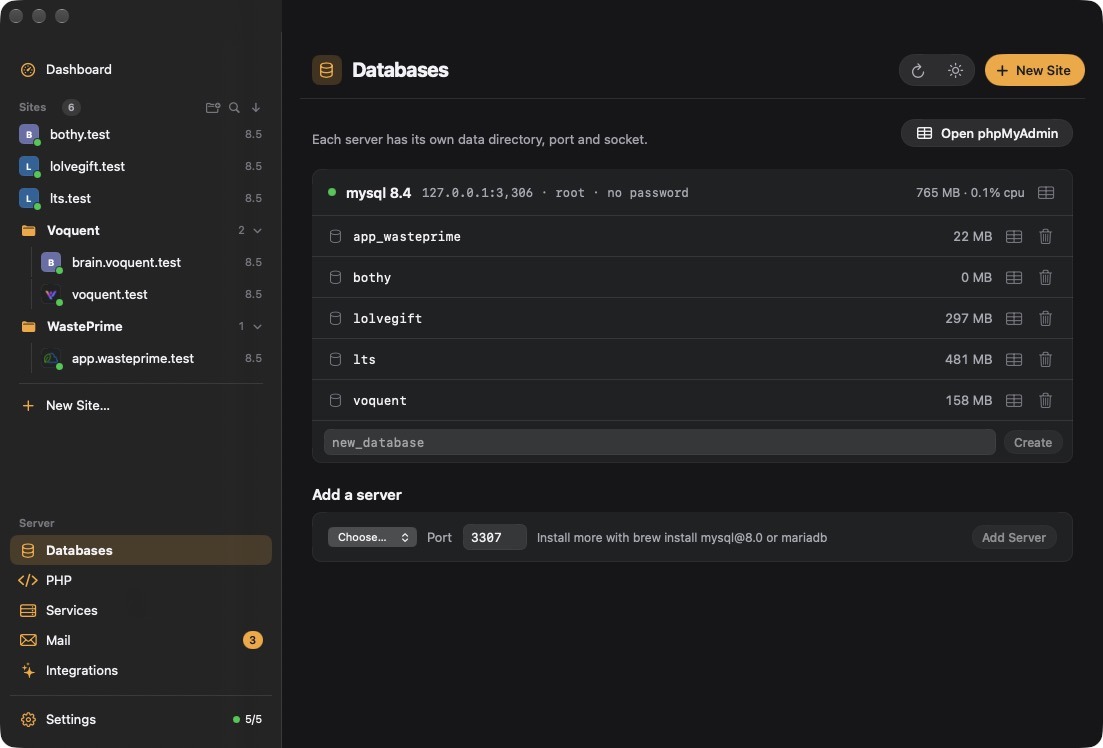This screenshot has width=1103, height=748.
Task: Open Mail in the sidebar
Action: click(x=141, y=640)
